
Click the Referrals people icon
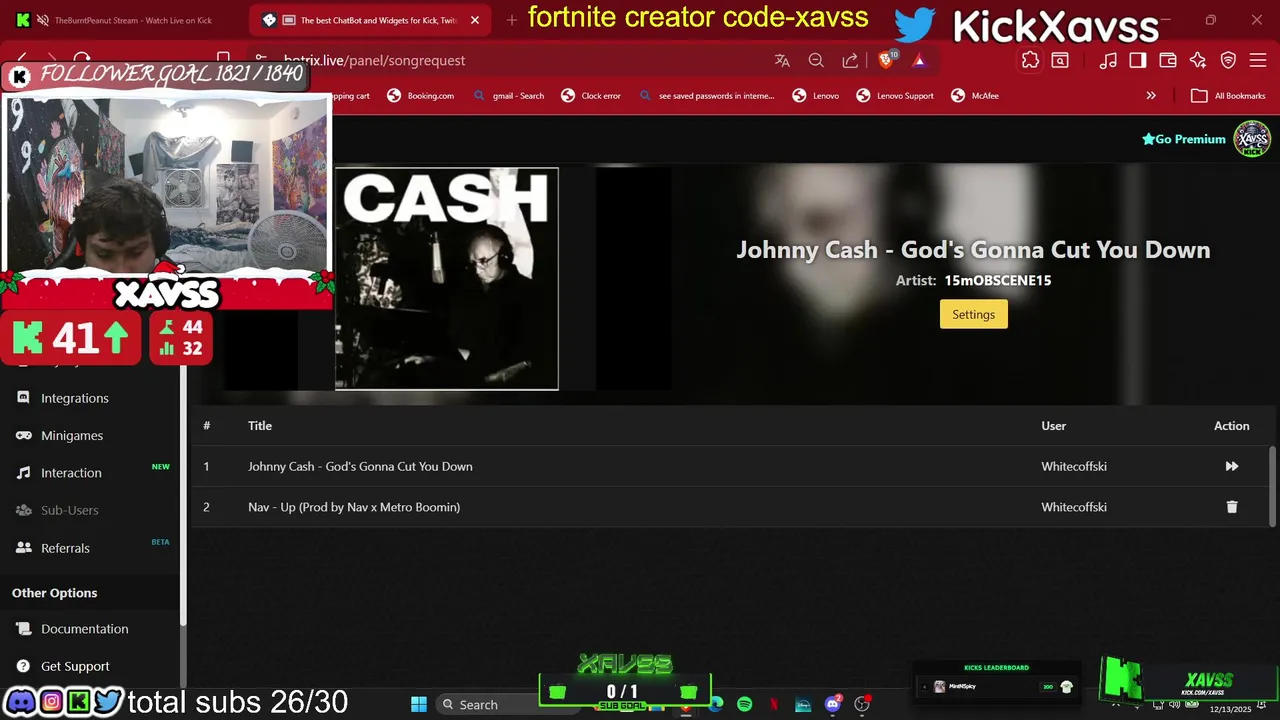(x=23, y=548)
